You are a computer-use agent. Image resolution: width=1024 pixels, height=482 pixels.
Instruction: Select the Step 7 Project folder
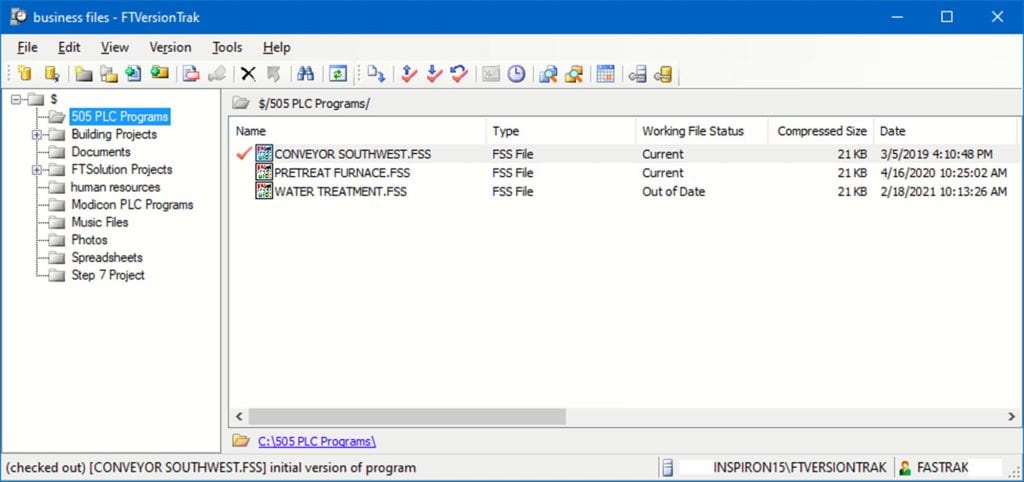(x=108, y=275)
